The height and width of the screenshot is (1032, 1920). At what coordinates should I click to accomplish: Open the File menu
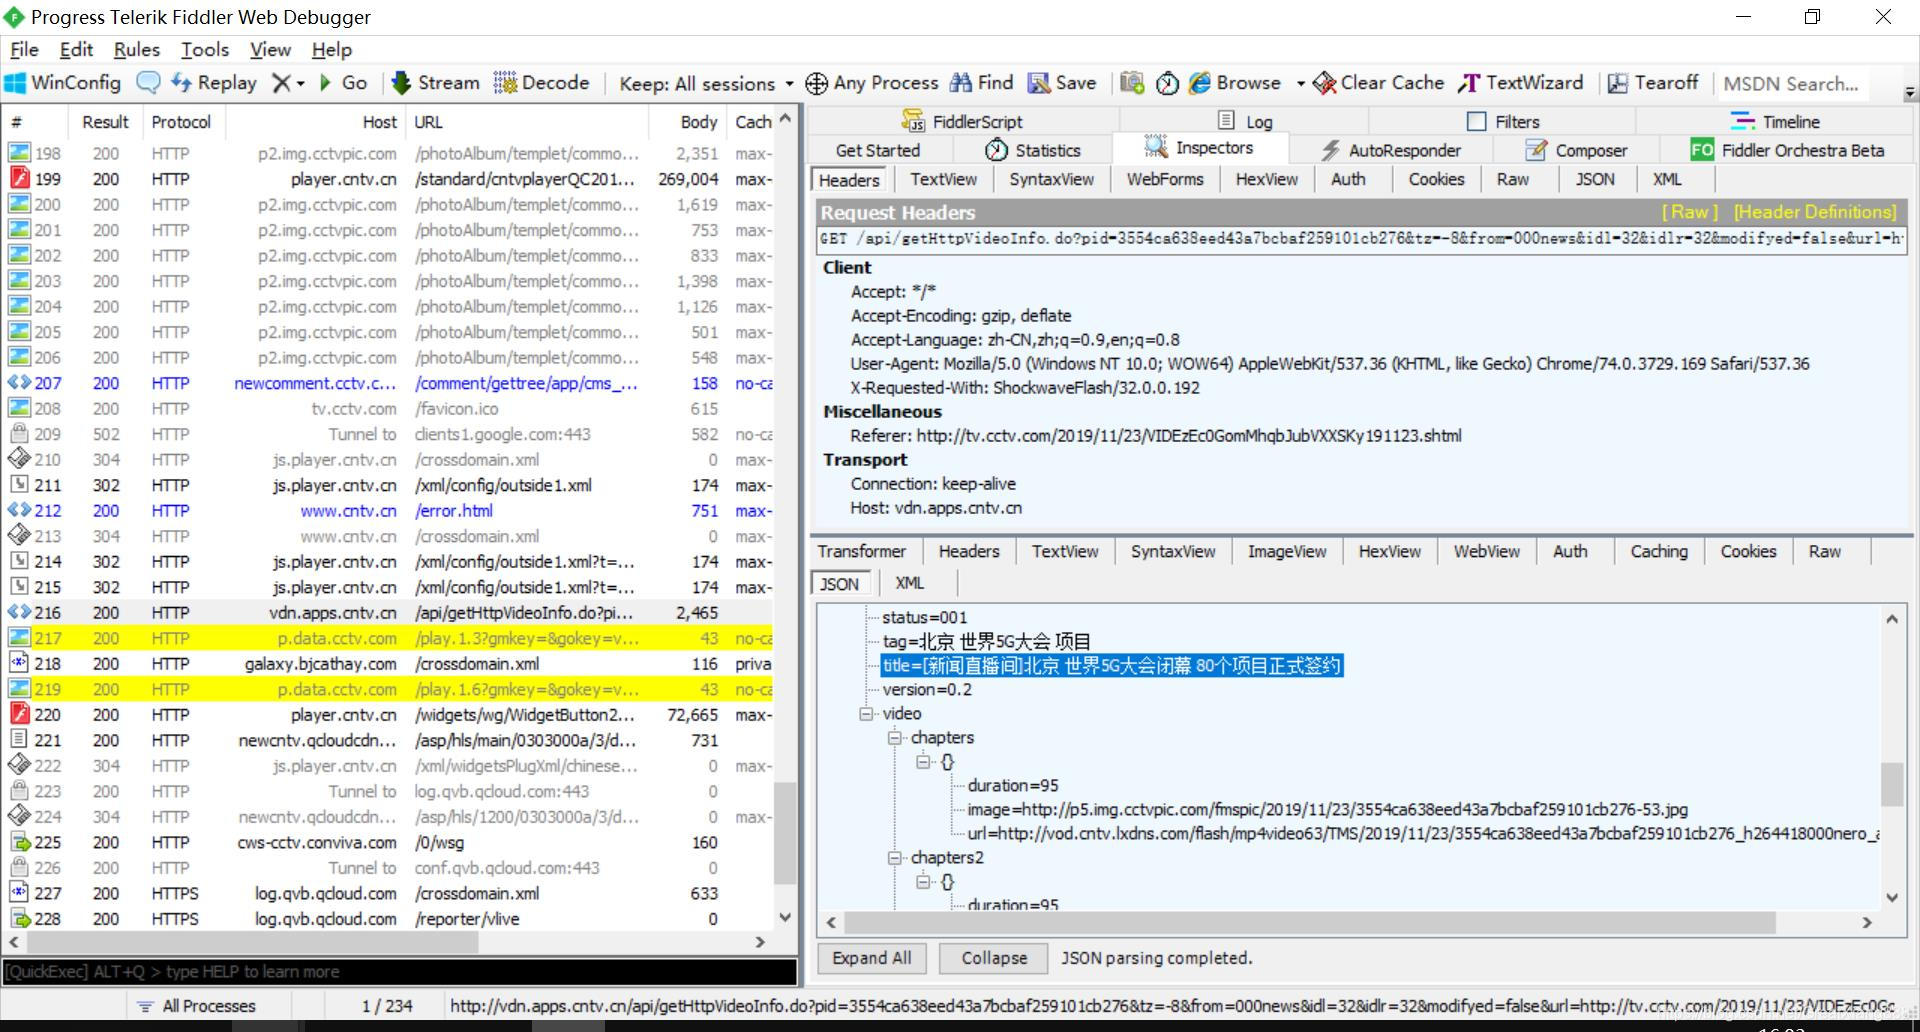24,50
